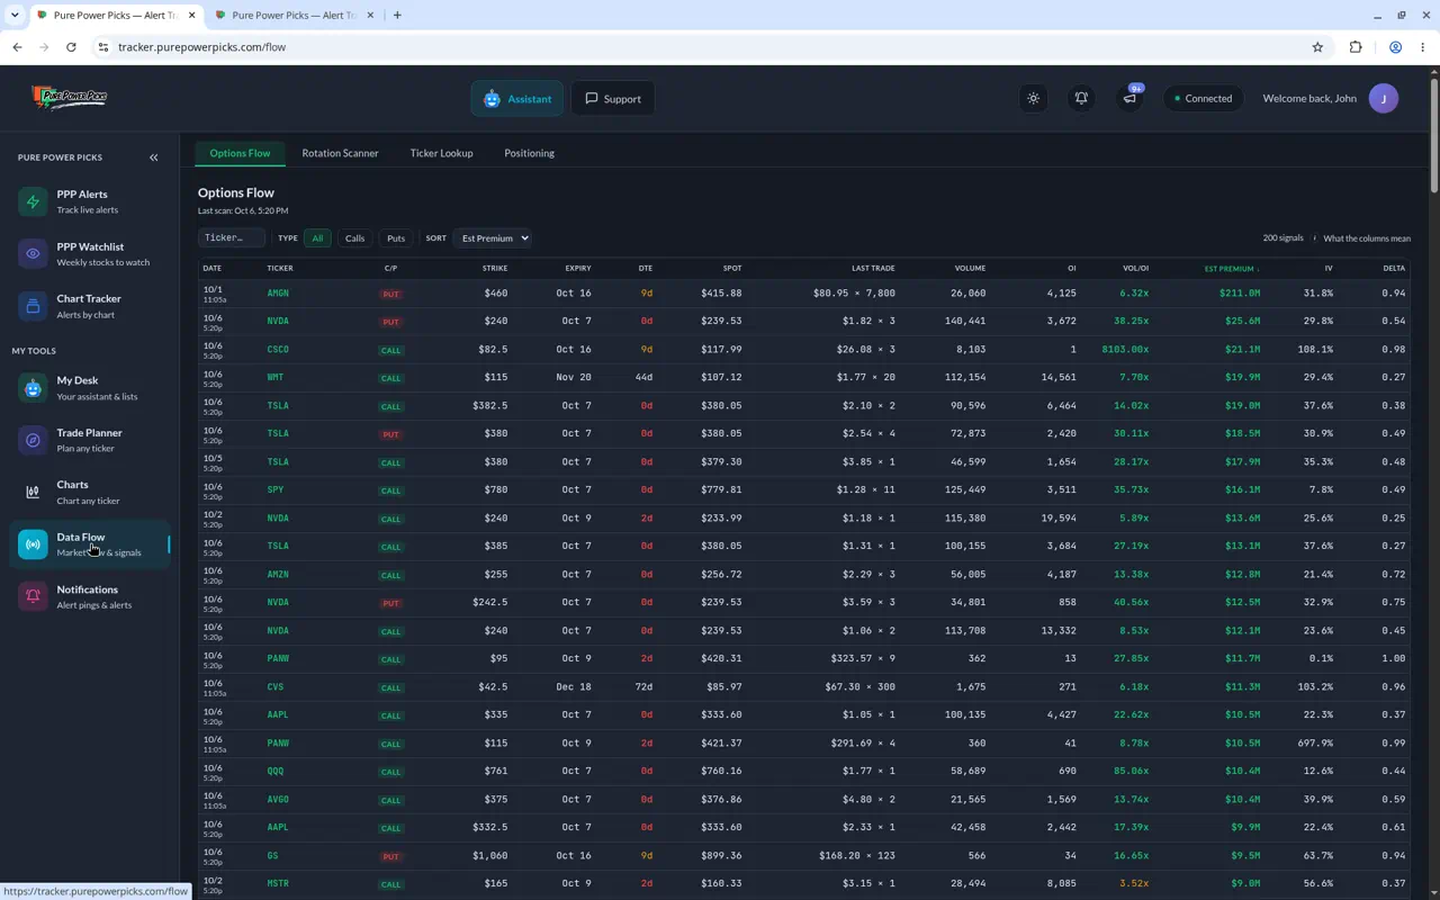Click the AMZN ticker cell
1440x900 pixels.
coord(278,574)
